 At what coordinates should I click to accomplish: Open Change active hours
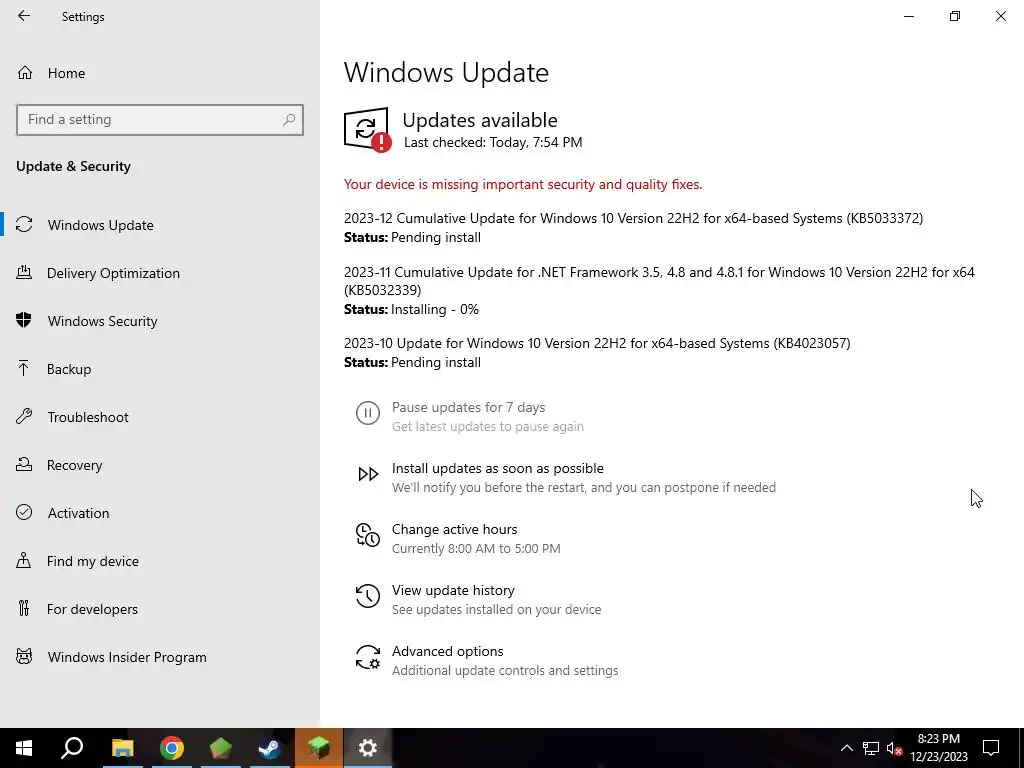(x=455, y=530)
